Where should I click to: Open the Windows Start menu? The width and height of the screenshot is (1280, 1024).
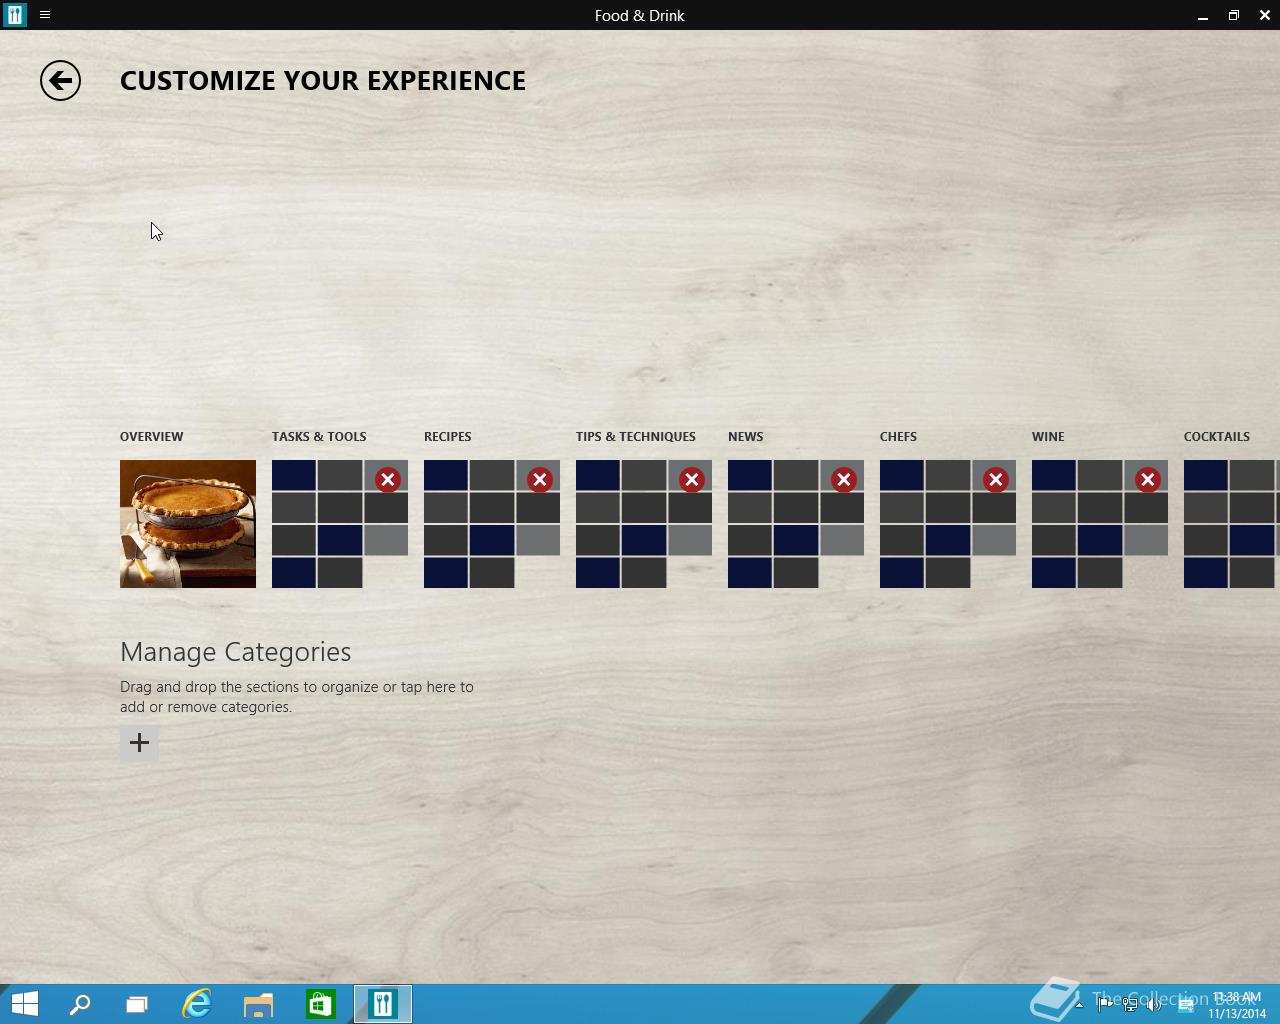click(x=24, y=1004)
